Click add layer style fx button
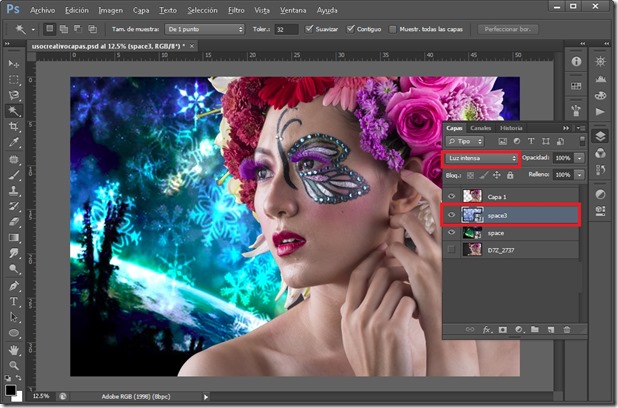Image resolution: width=618 pixels, height=408 pixels. coord(486,330)
